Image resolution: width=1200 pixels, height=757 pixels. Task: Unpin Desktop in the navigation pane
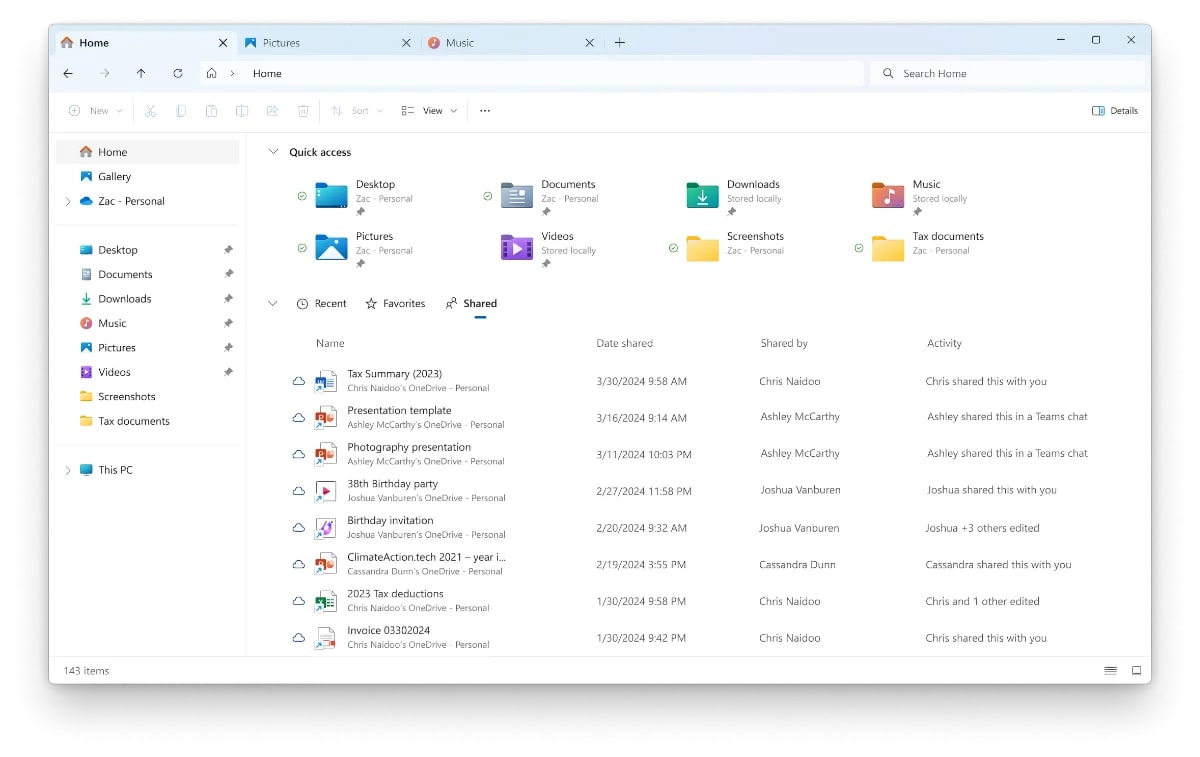pos(228,250)
